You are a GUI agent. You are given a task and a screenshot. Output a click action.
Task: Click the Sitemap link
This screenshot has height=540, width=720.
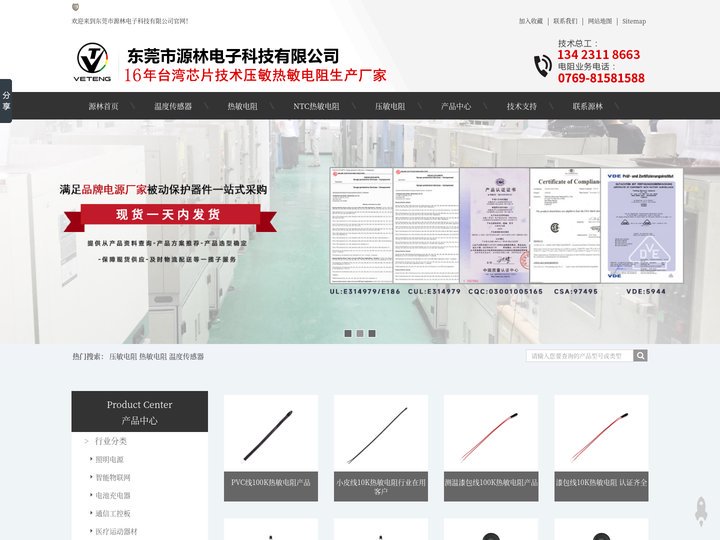click(634, 21)
